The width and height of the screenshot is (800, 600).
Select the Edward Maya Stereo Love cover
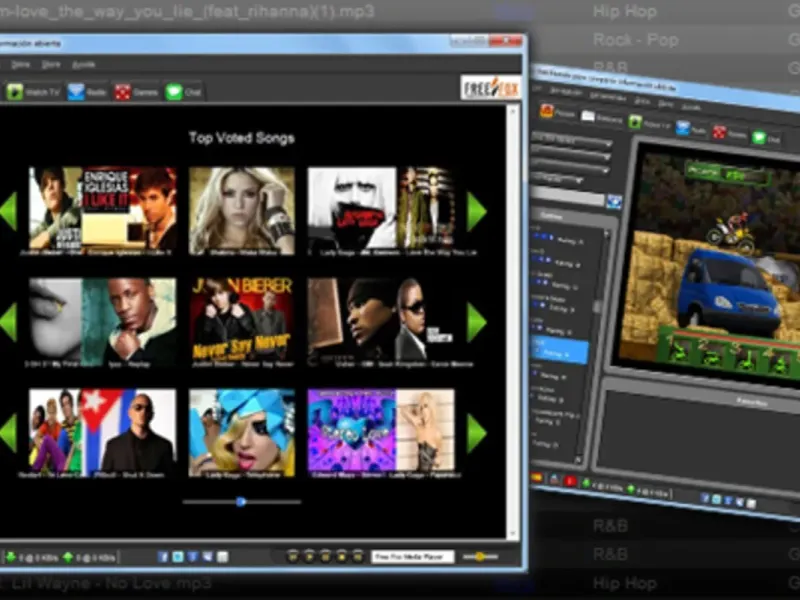click(352, 431)
